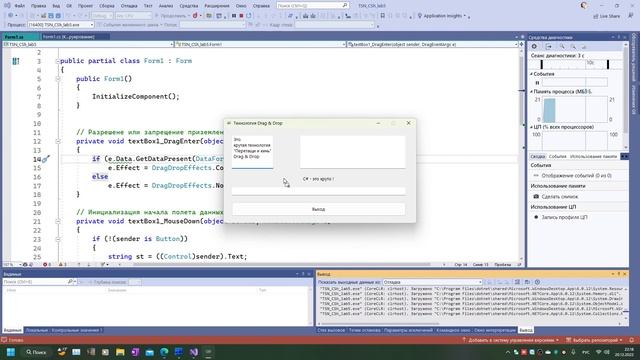Open the Windows Start menu
640x360 pixels.
click(11, 352)
